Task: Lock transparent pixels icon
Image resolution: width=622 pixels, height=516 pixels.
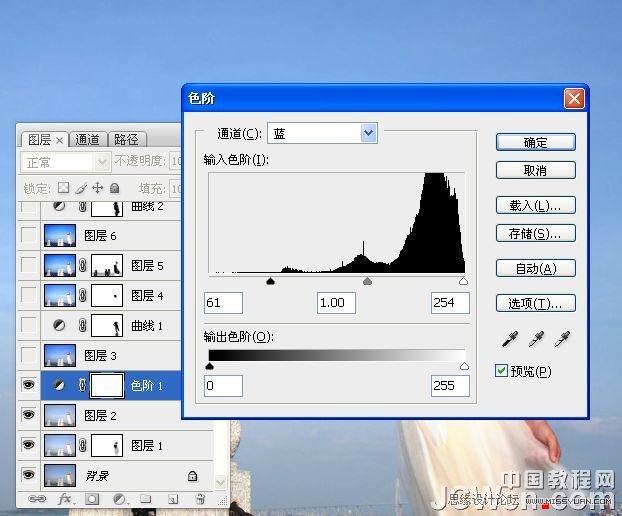Action: (63, 188)
